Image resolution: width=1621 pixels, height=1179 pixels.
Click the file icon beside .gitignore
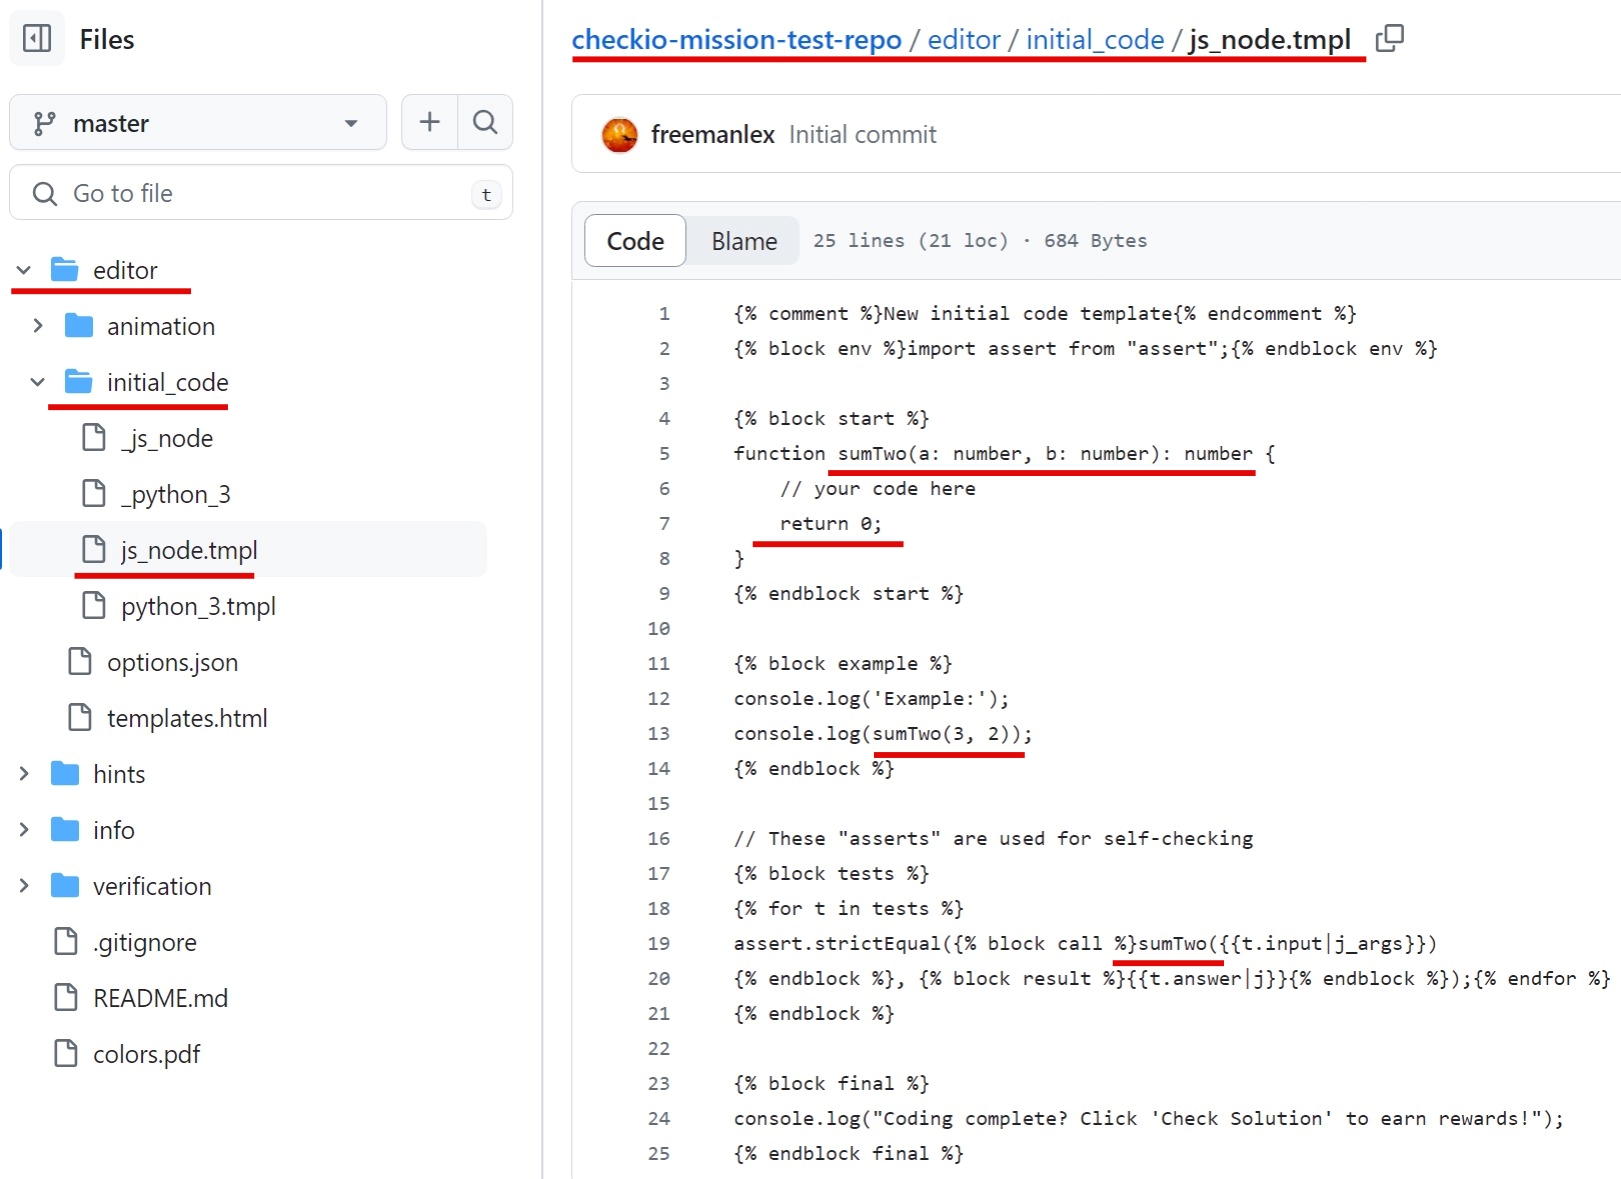[66, 941]
